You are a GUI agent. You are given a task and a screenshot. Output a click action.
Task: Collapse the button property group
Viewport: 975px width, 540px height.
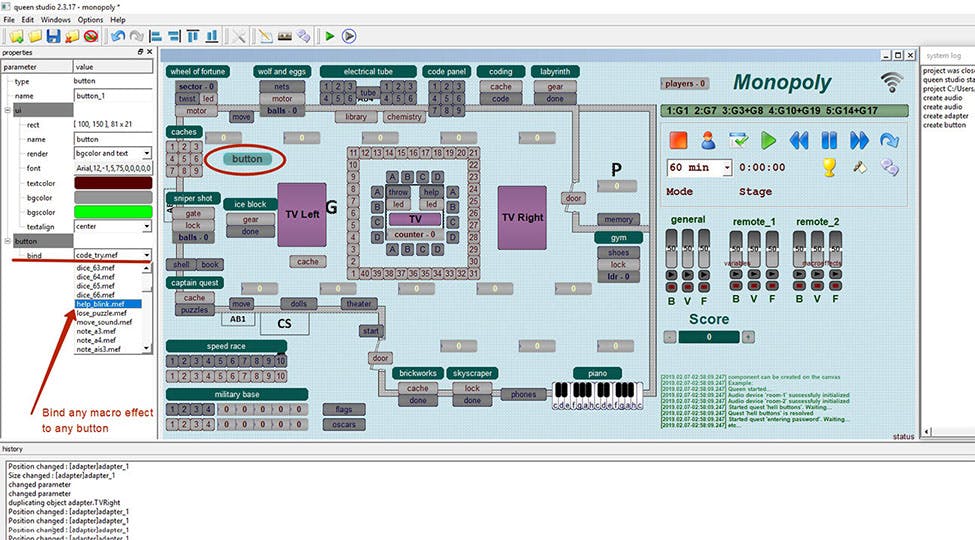pyautogui.click(x=7, y=241)
